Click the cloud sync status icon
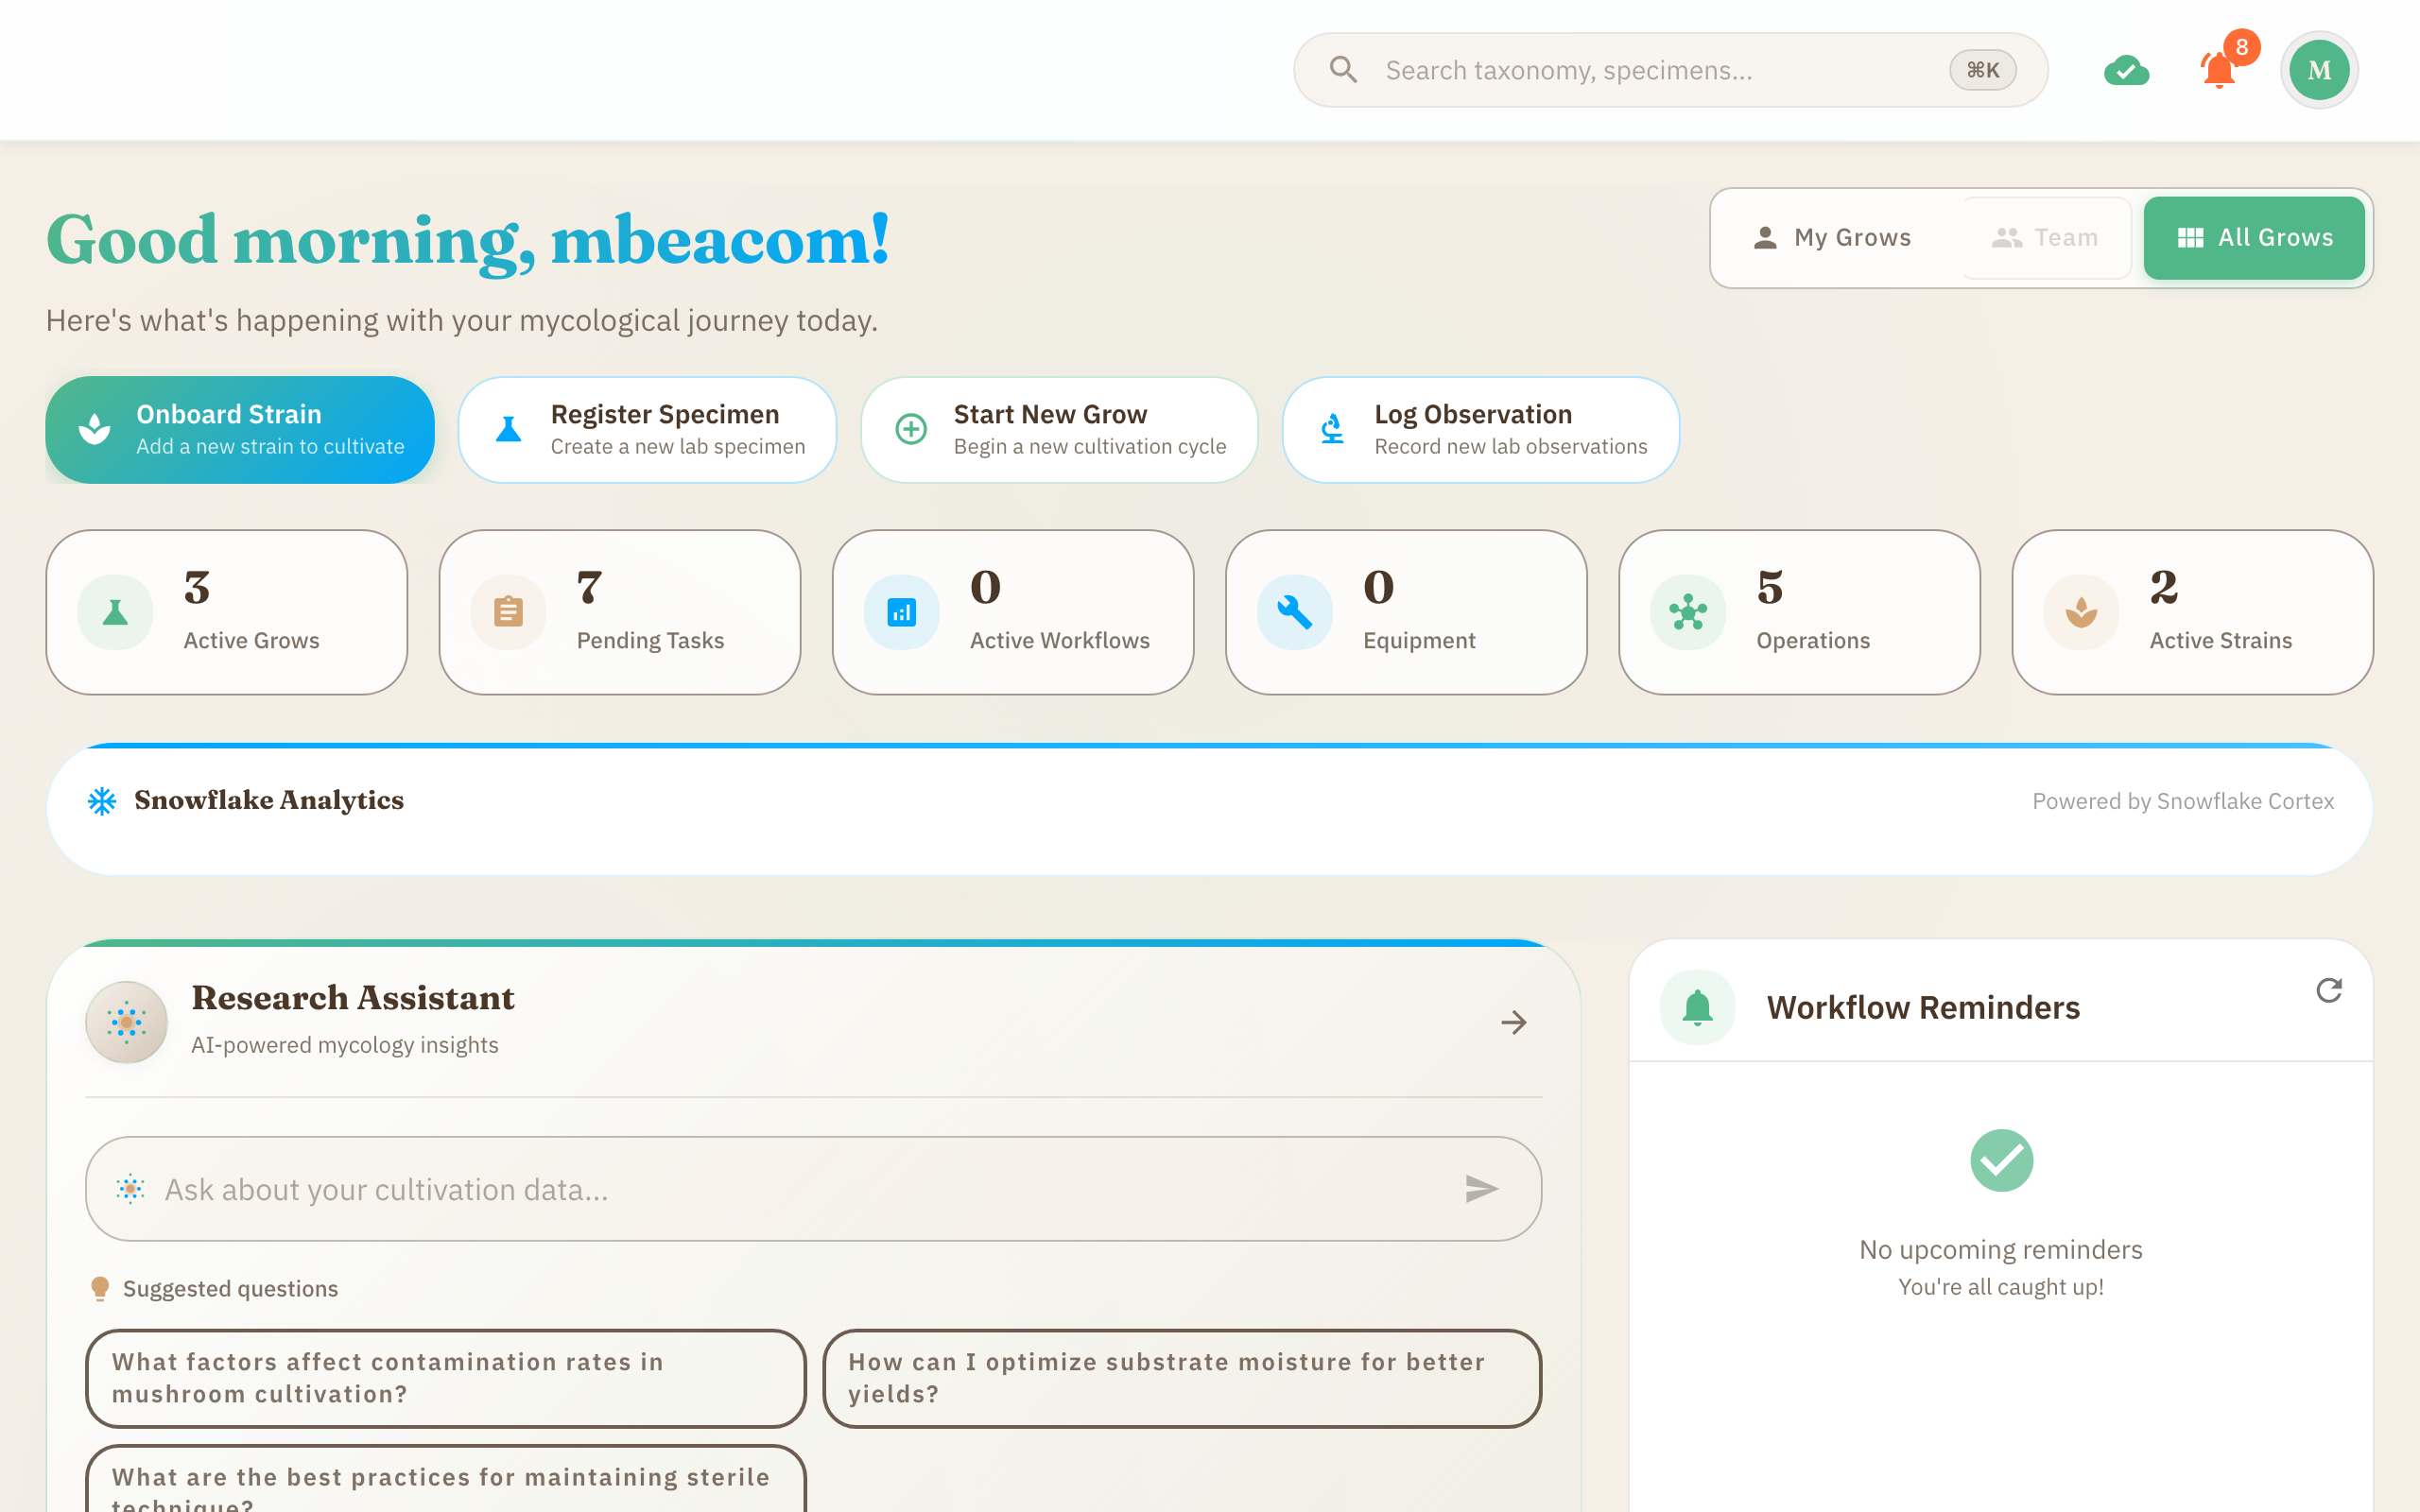This screenshot has width=2420, height=1512. tap(2126, 71)
